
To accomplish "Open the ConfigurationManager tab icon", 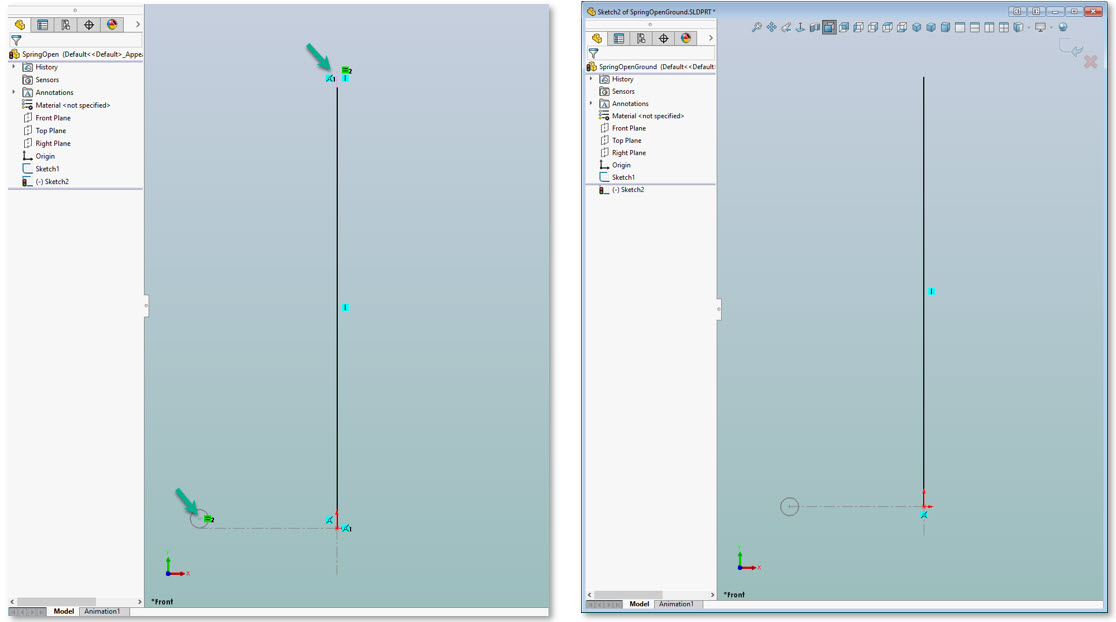I will 640,37.
